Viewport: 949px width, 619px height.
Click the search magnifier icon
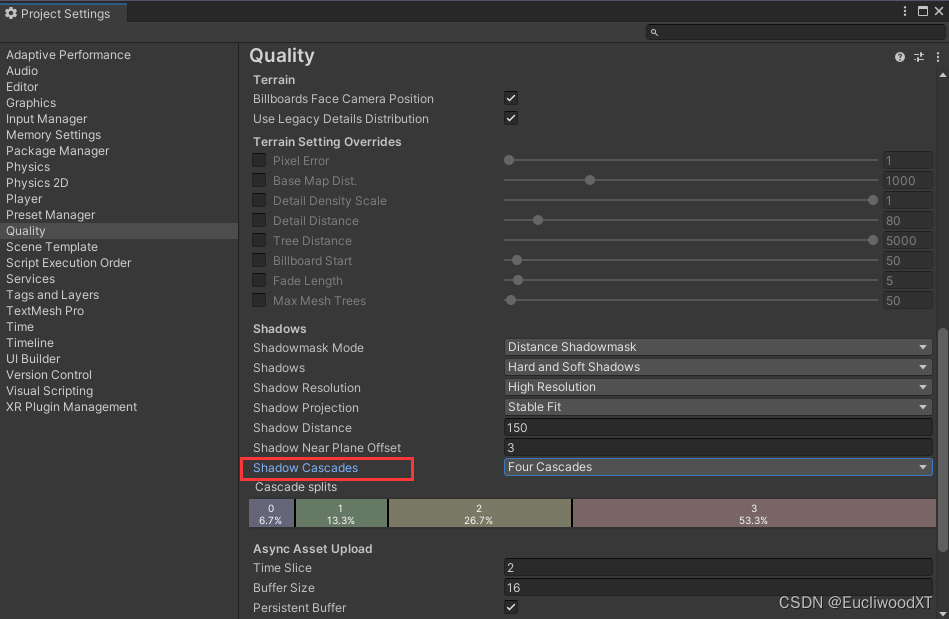click(654, 32)
